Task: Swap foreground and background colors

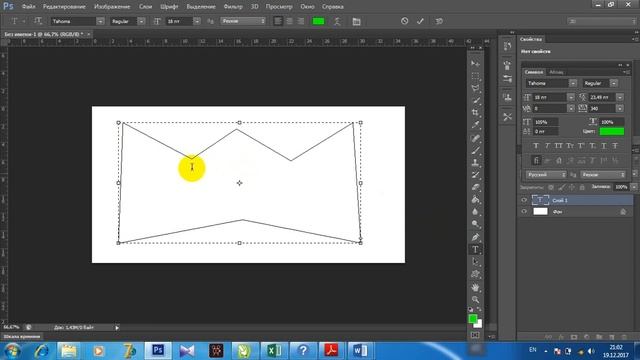Action: click(x=479, y=309)
